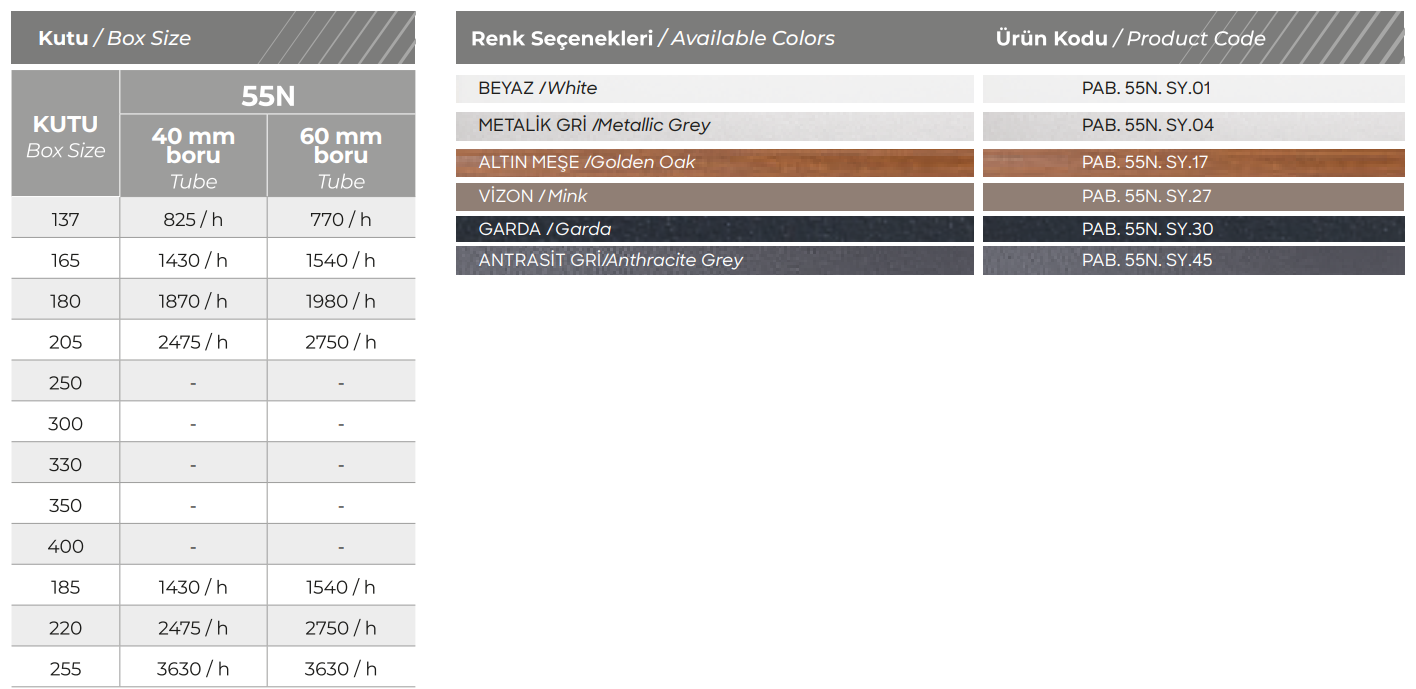Select product code PAB. 55N. SY.45
Screen dimensions: 1416x689
point(1146,260)
